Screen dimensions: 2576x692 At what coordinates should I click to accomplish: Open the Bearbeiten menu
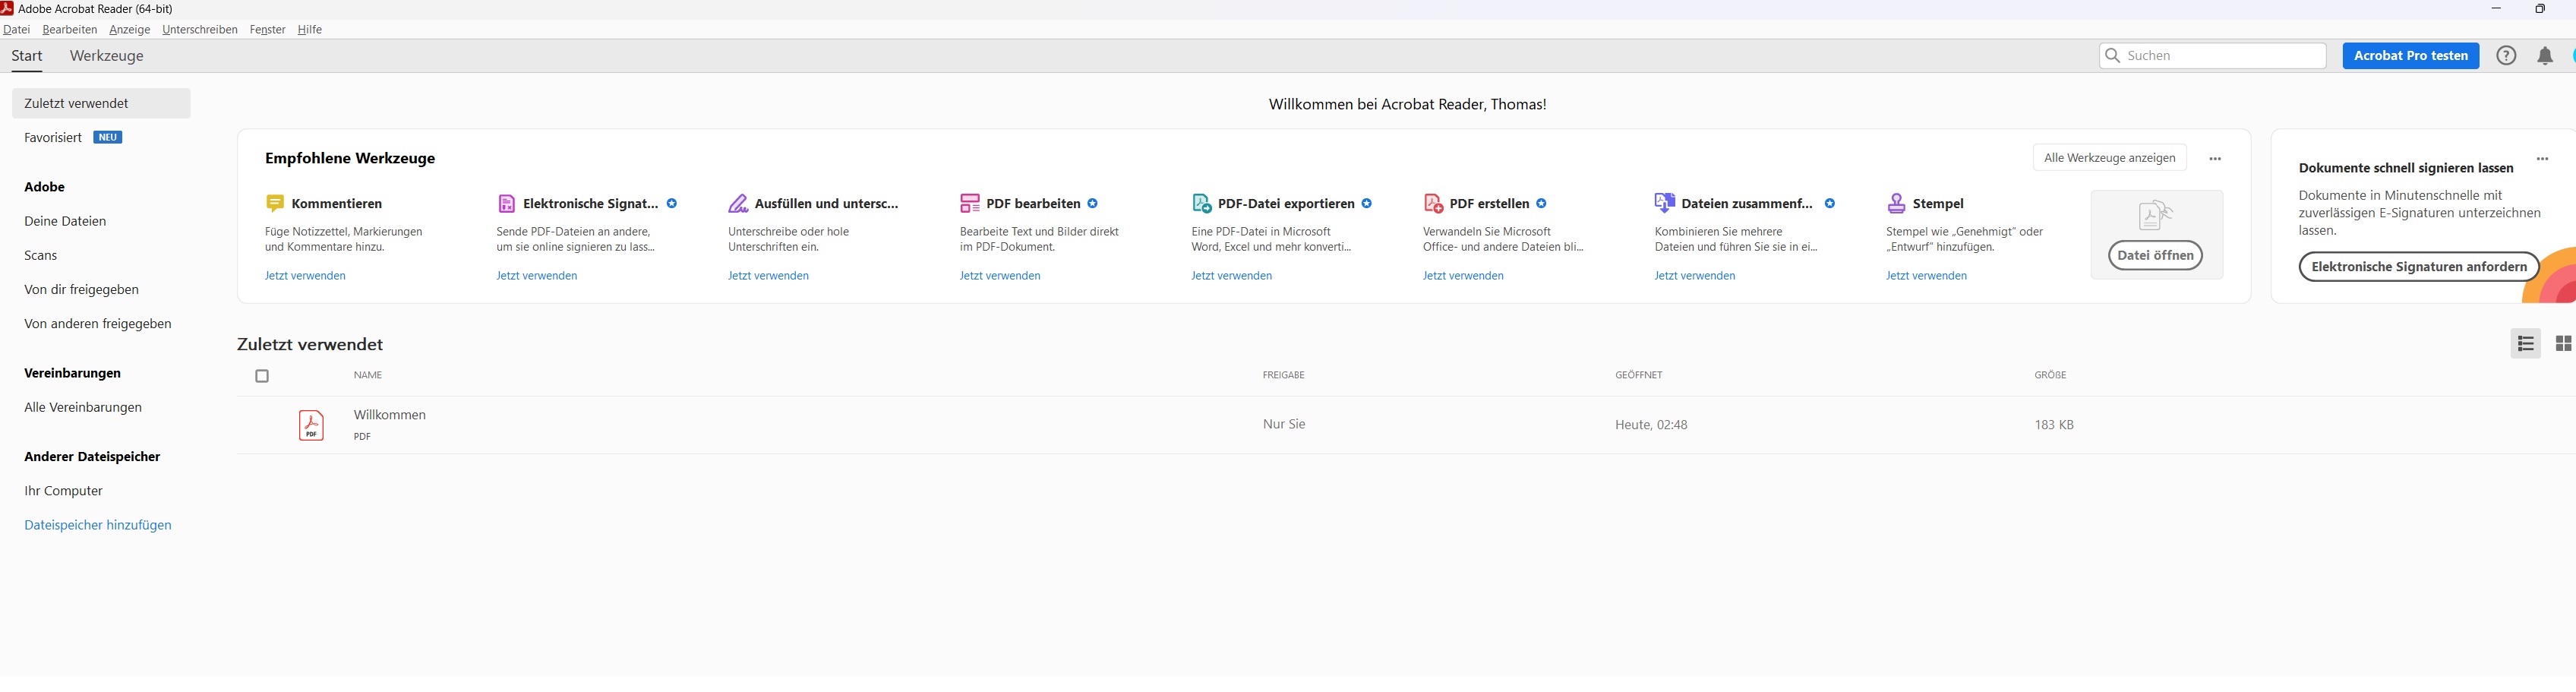click(x=70, y=30)
